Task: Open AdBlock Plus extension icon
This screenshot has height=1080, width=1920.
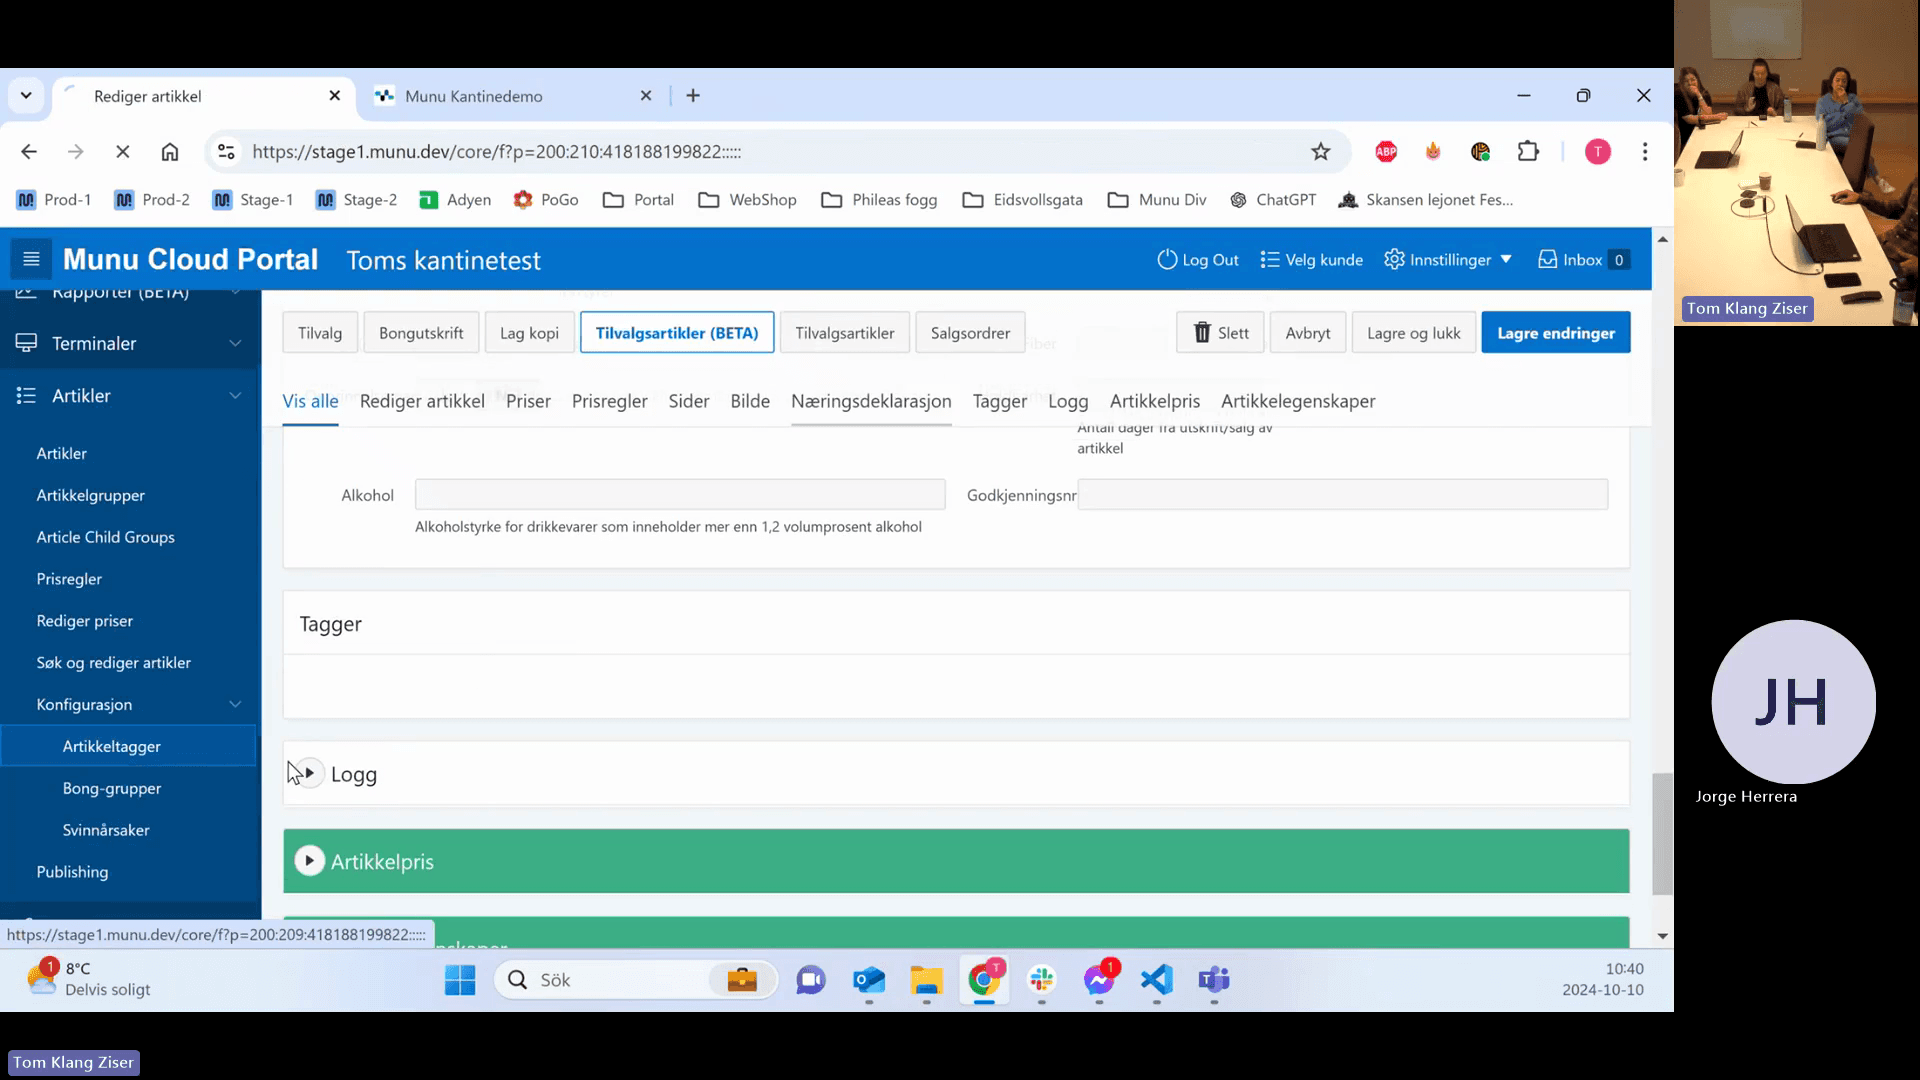Action: (1386, 152)
